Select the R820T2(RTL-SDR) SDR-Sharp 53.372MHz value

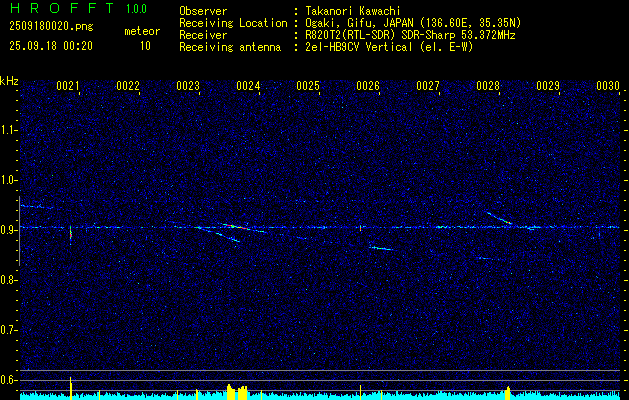click(410, 35)
